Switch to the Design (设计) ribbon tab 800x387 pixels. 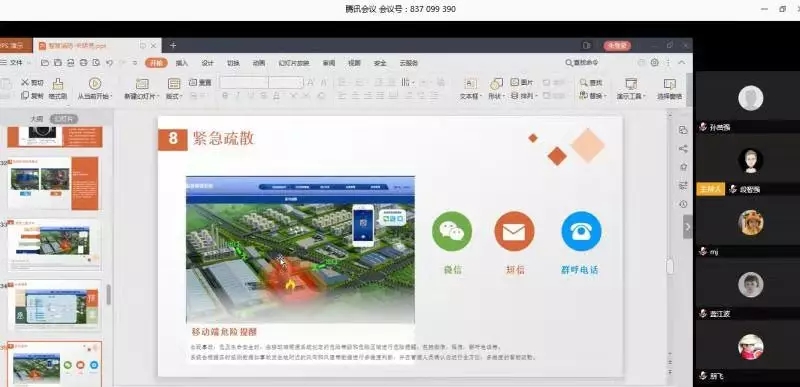(208, 63)
